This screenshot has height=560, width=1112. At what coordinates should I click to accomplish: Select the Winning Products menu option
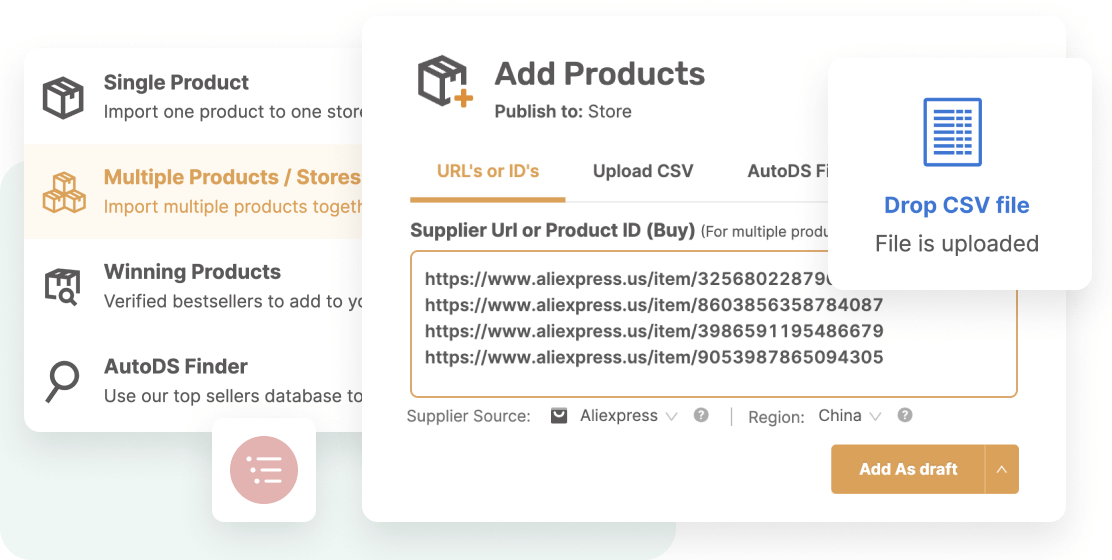pos(194,286)
